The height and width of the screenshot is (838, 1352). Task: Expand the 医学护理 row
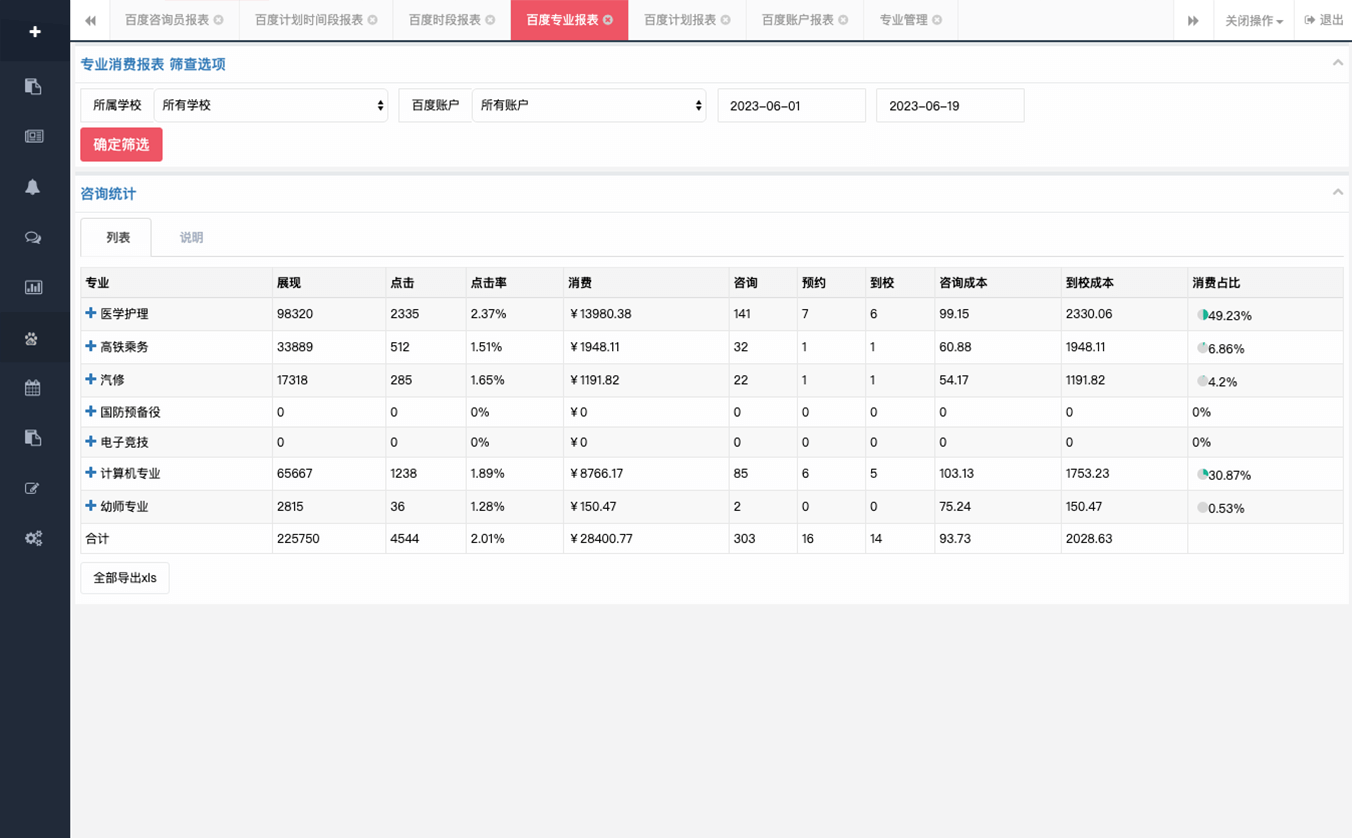[x=90, y=314]
